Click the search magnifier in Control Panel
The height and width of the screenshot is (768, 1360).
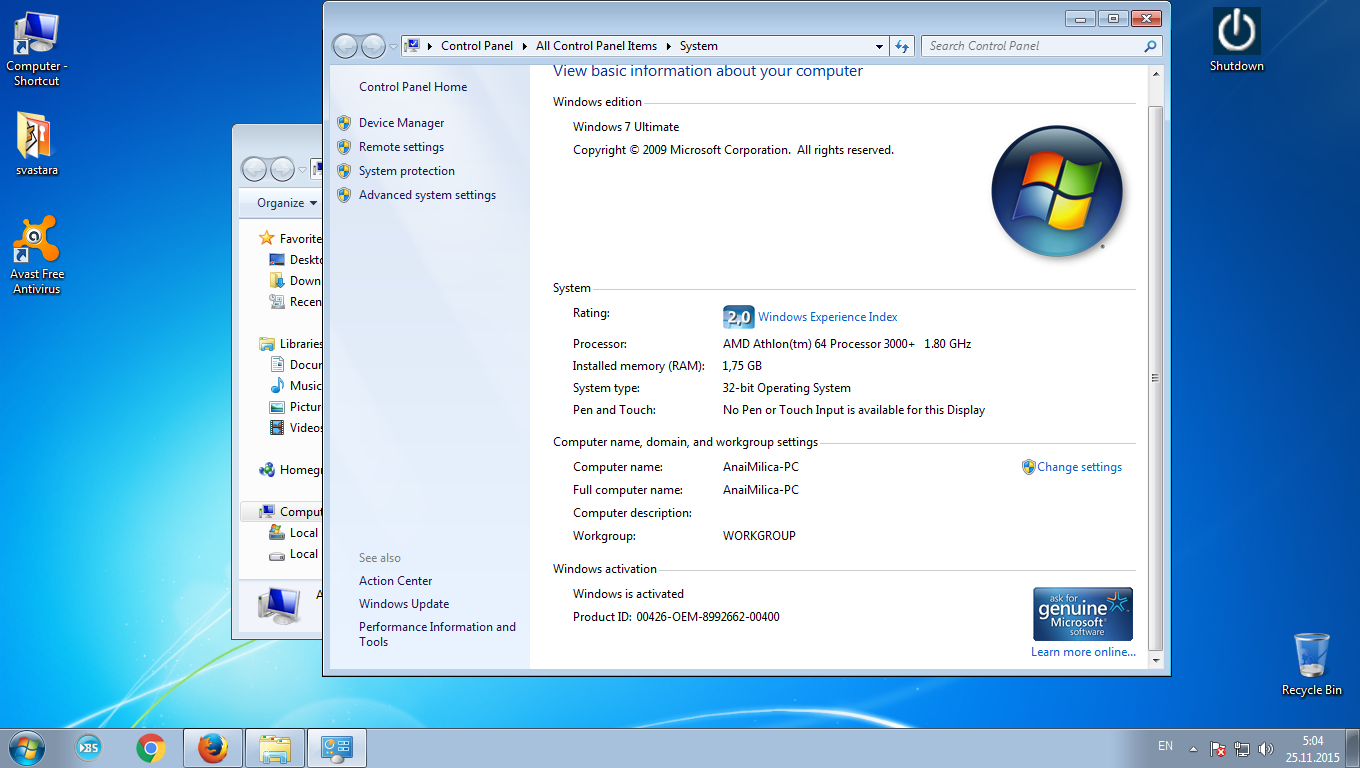pos(1151,46)
